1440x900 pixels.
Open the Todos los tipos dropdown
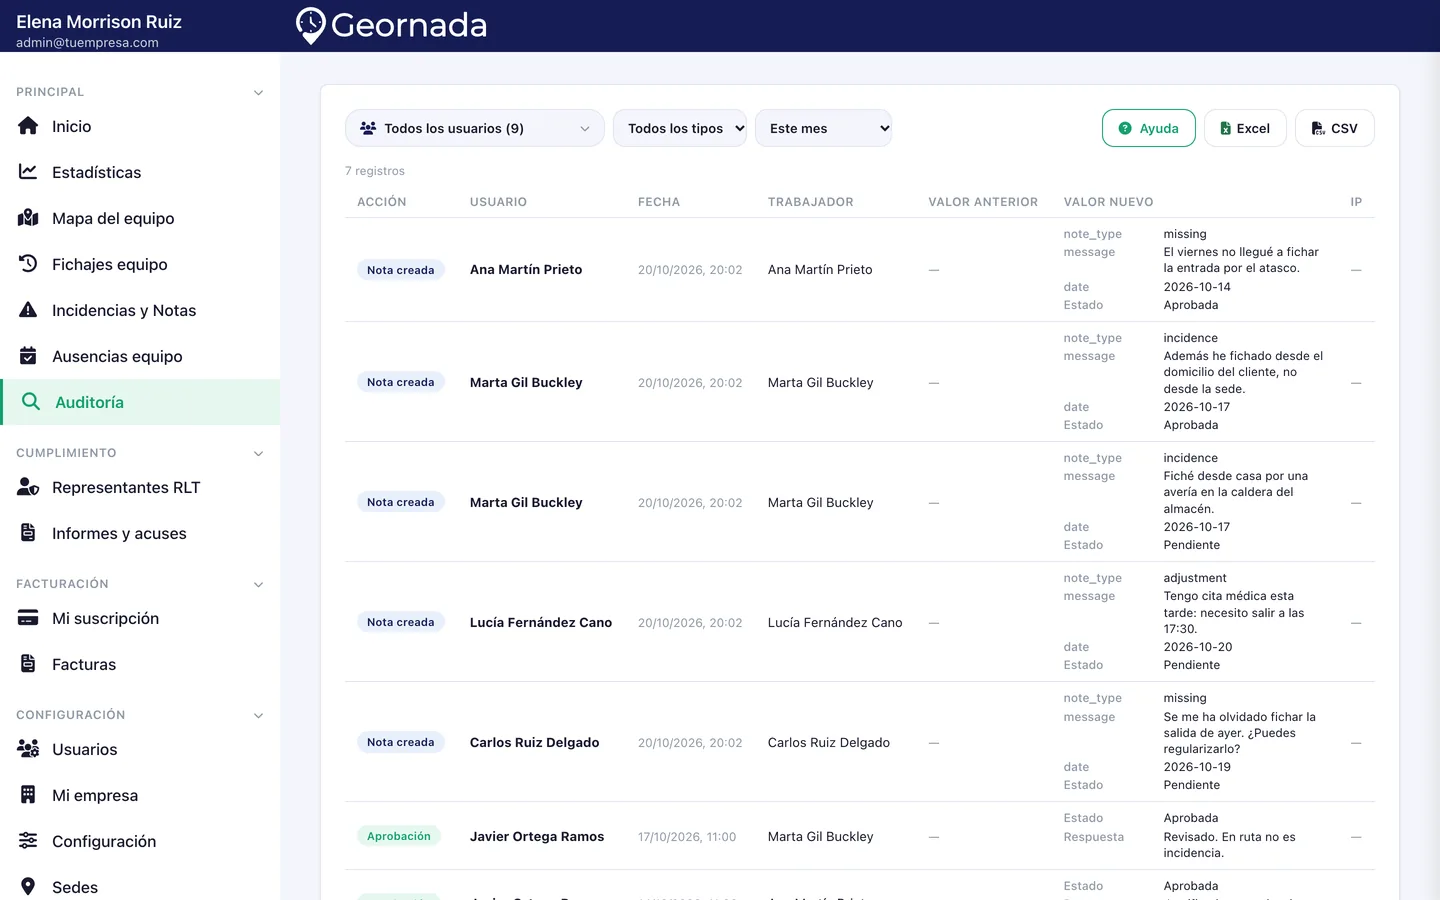[680, 128]
